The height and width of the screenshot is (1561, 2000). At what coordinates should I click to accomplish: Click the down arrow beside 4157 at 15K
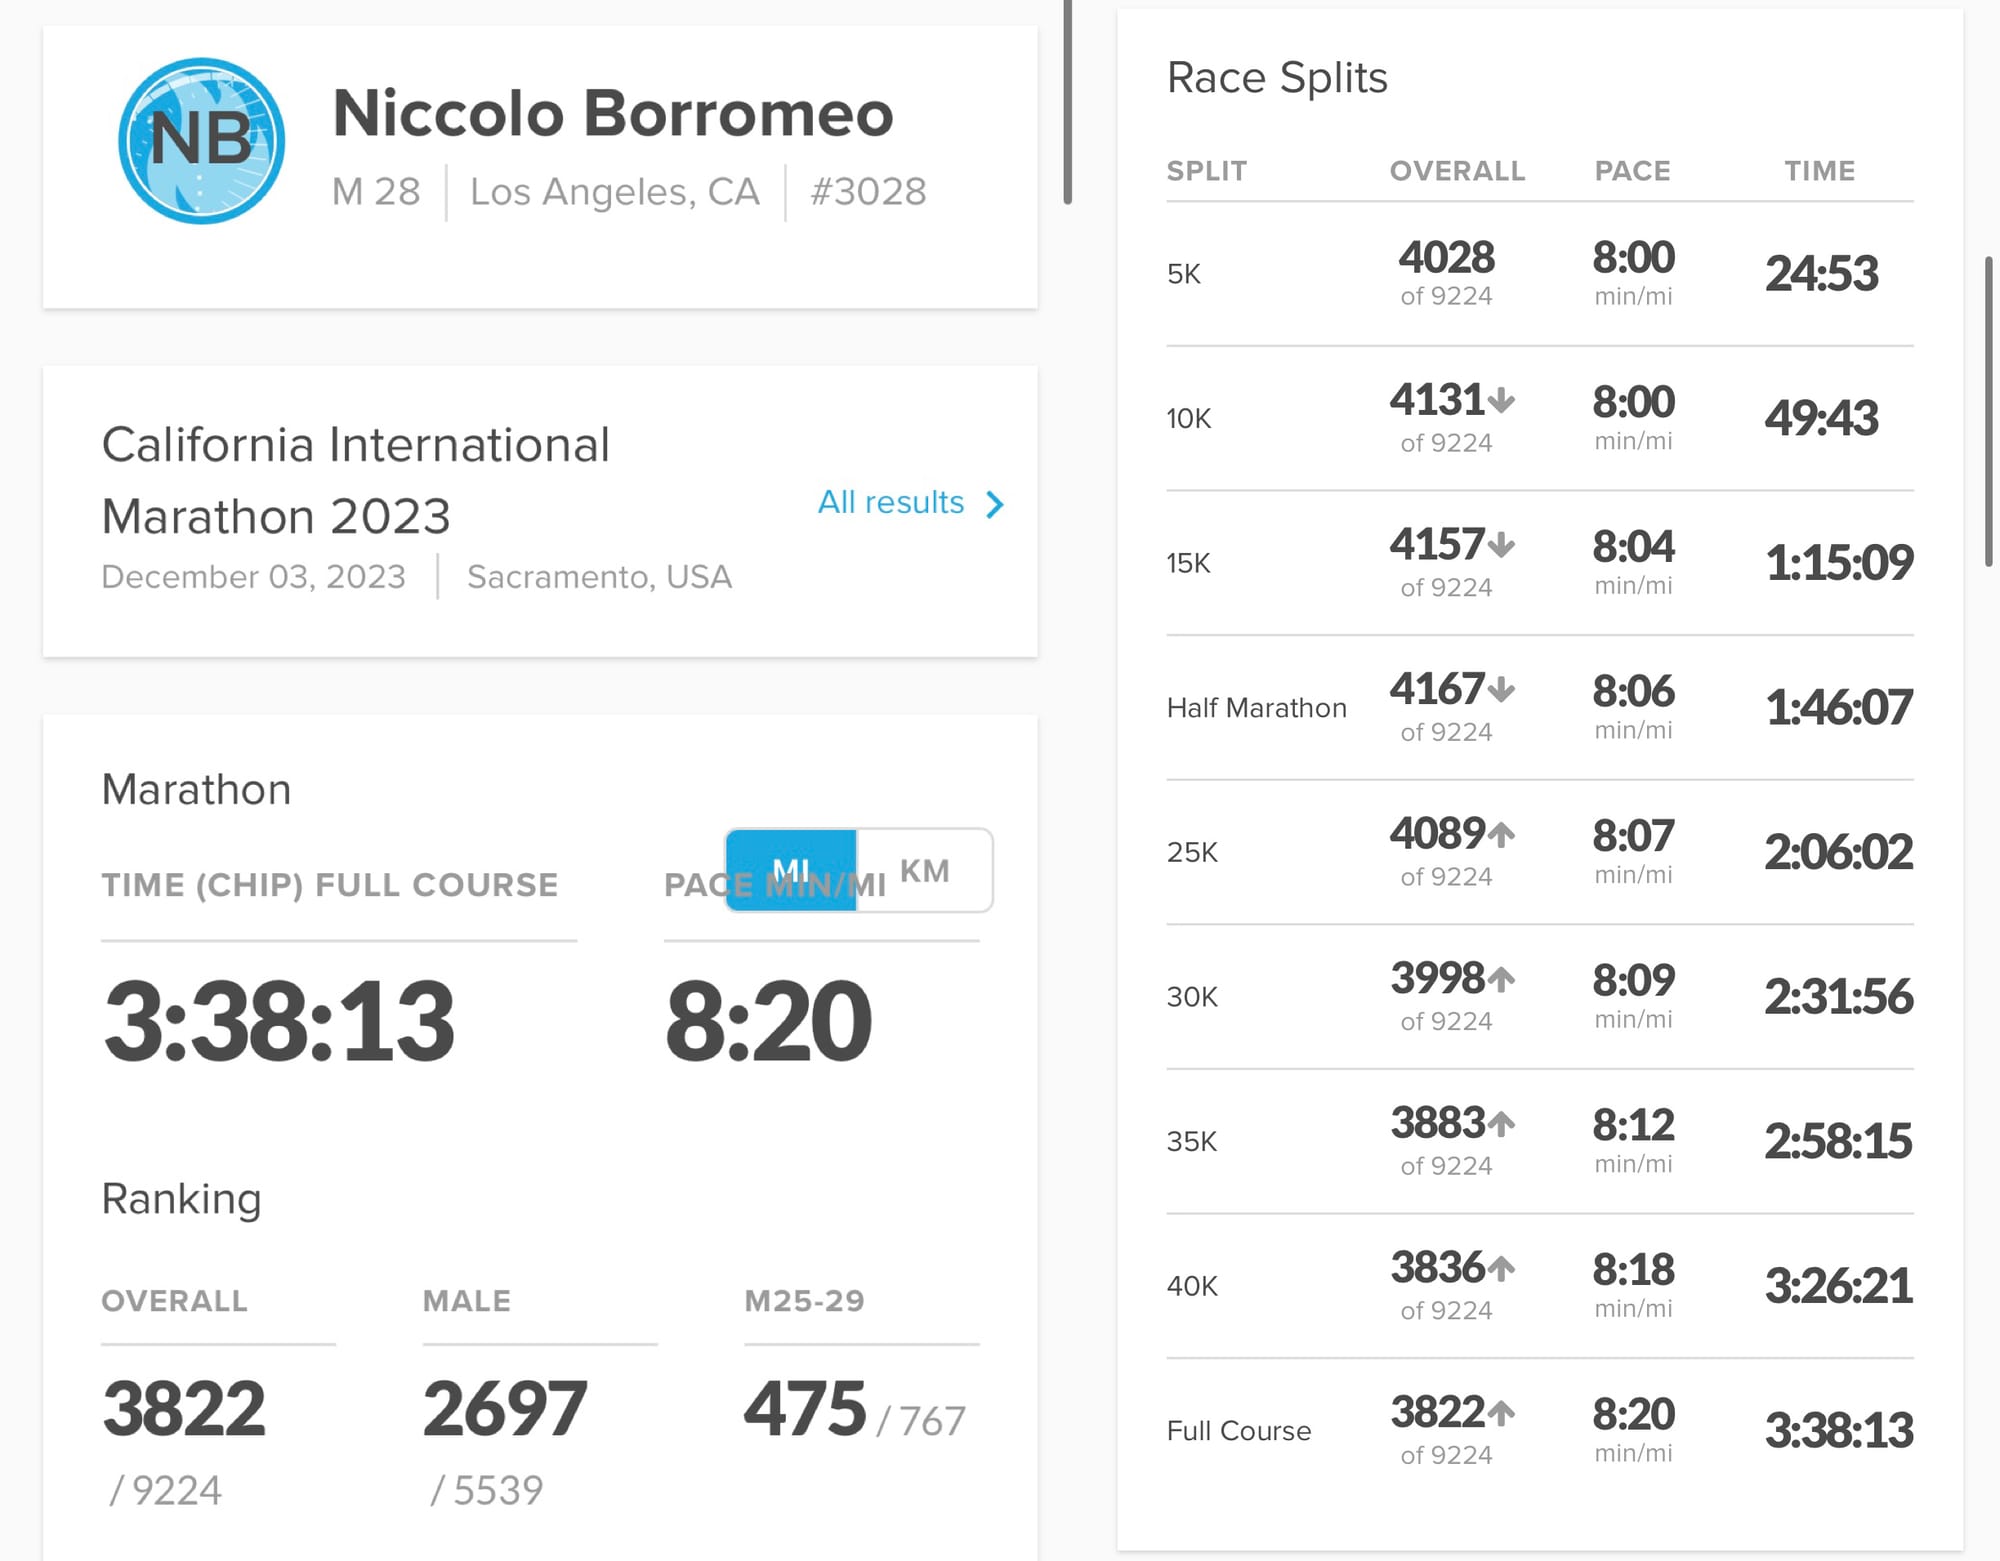pyautogui.click(x=1501, y=545)
